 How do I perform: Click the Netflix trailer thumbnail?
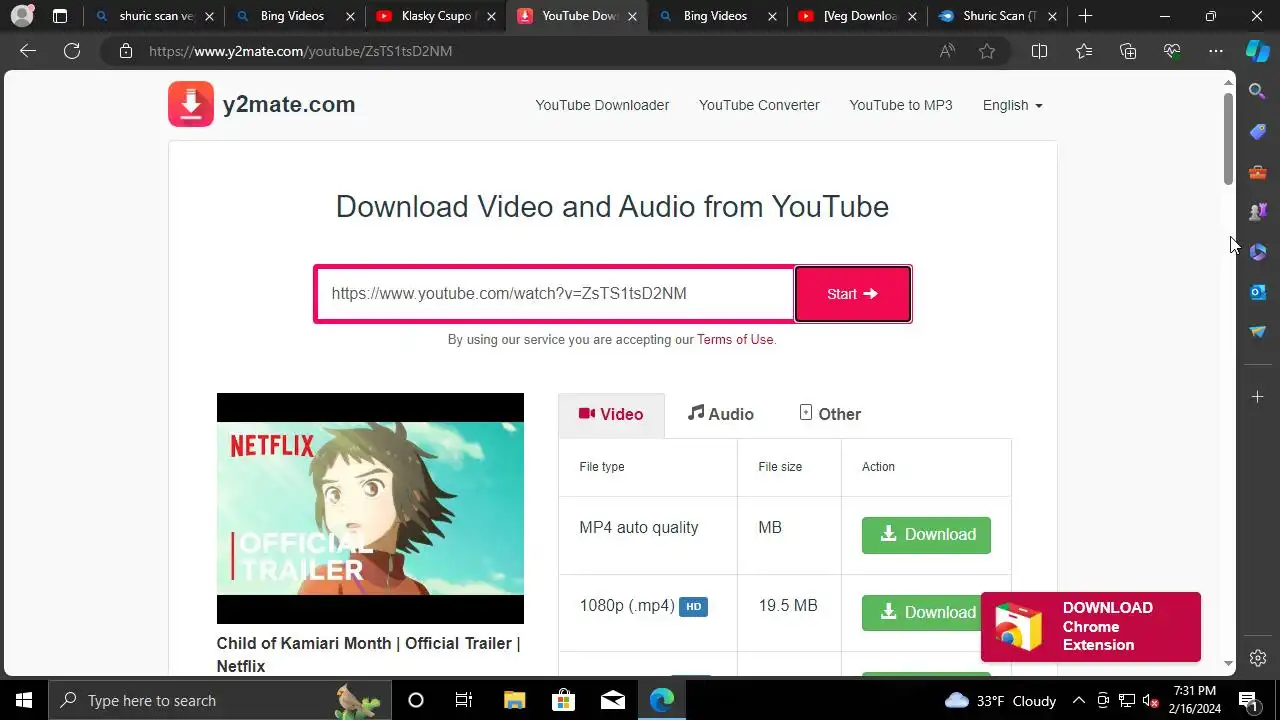click(x=370, y=508)
